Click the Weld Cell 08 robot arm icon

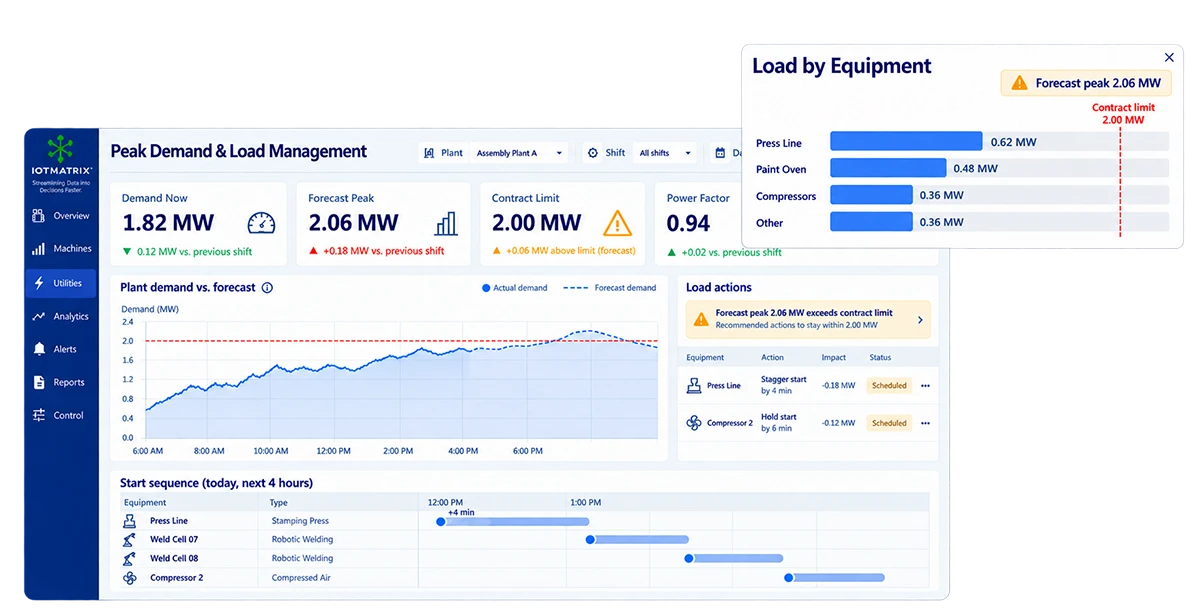click(x=129, y=559)
